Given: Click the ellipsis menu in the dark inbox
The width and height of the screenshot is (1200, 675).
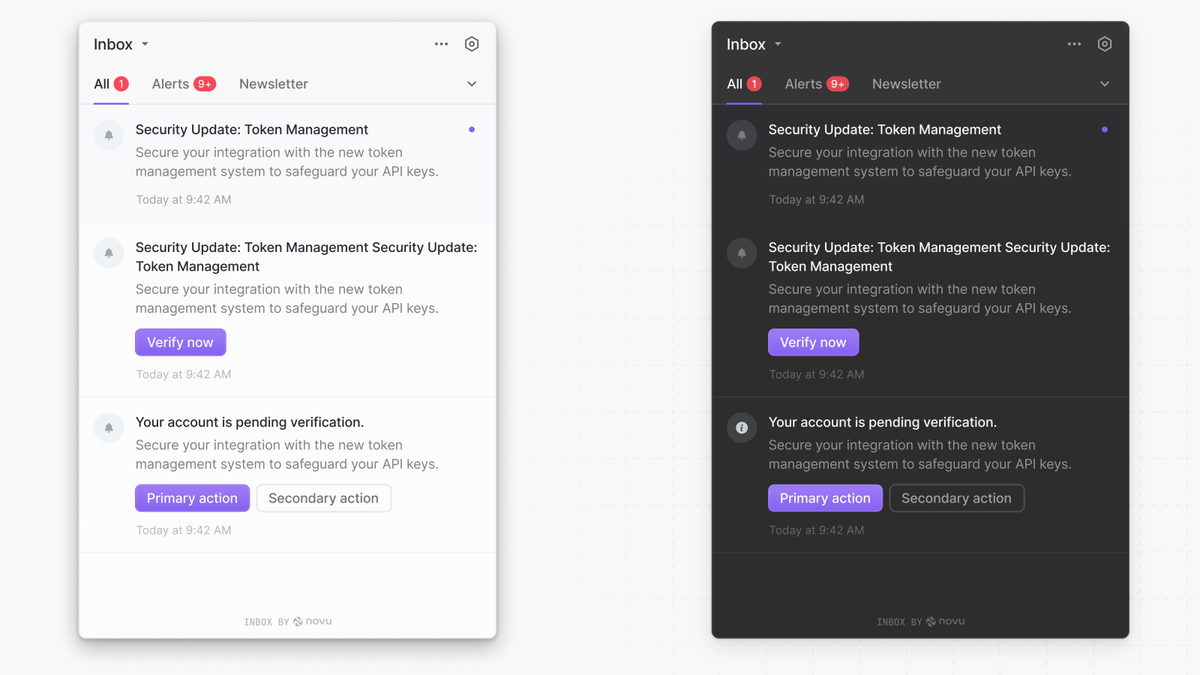Looking at the screenshot, I should coord(1074,44).
